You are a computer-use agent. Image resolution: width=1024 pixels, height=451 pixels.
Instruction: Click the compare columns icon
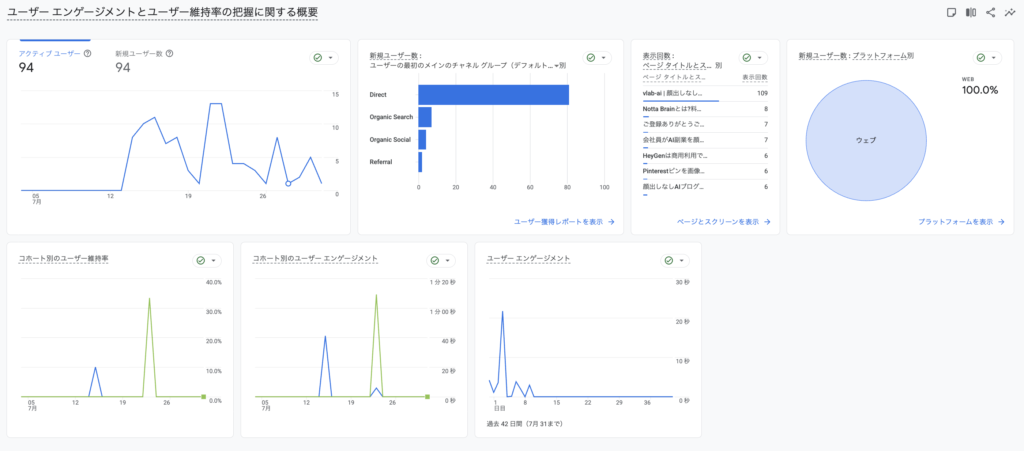[x=971, y=12]
